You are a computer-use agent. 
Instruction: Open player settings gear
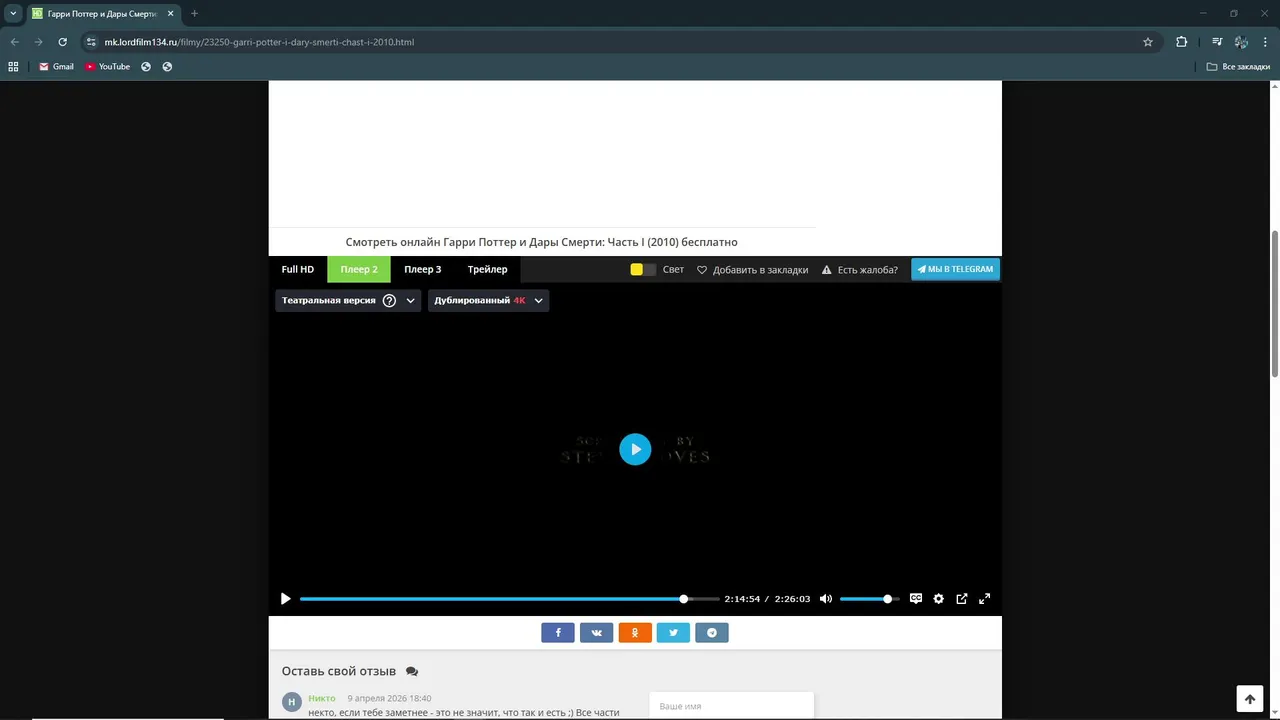[x=938, y=599]
